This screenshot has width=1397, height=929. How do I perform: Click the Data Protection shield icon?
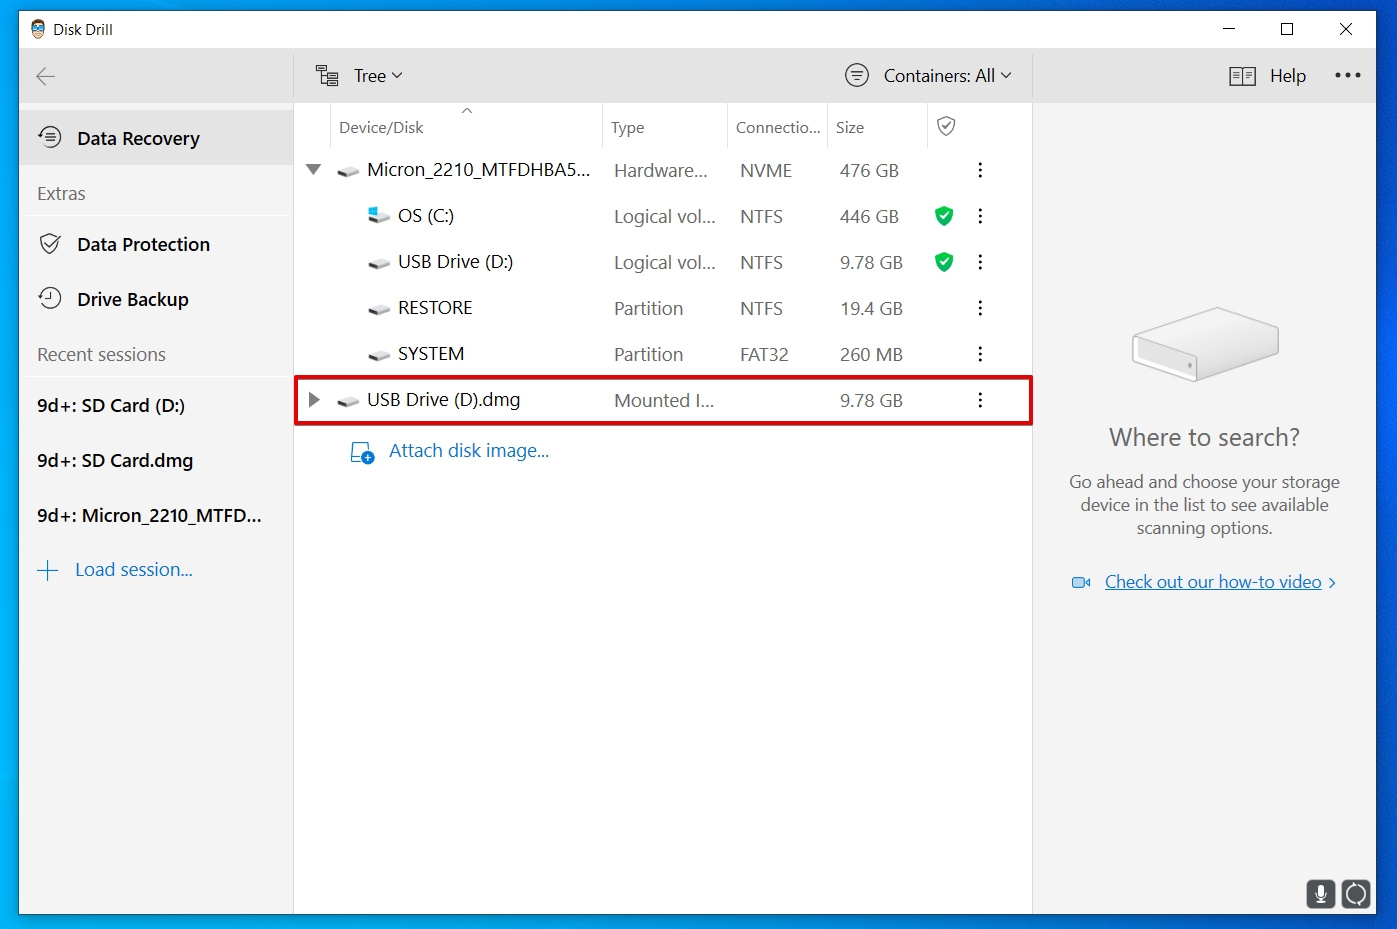[x=50, y=243]
